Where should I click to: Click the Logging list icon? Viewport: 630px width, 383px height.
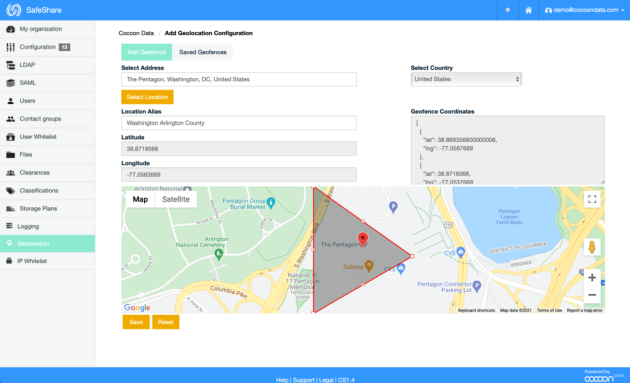[9, 226]
